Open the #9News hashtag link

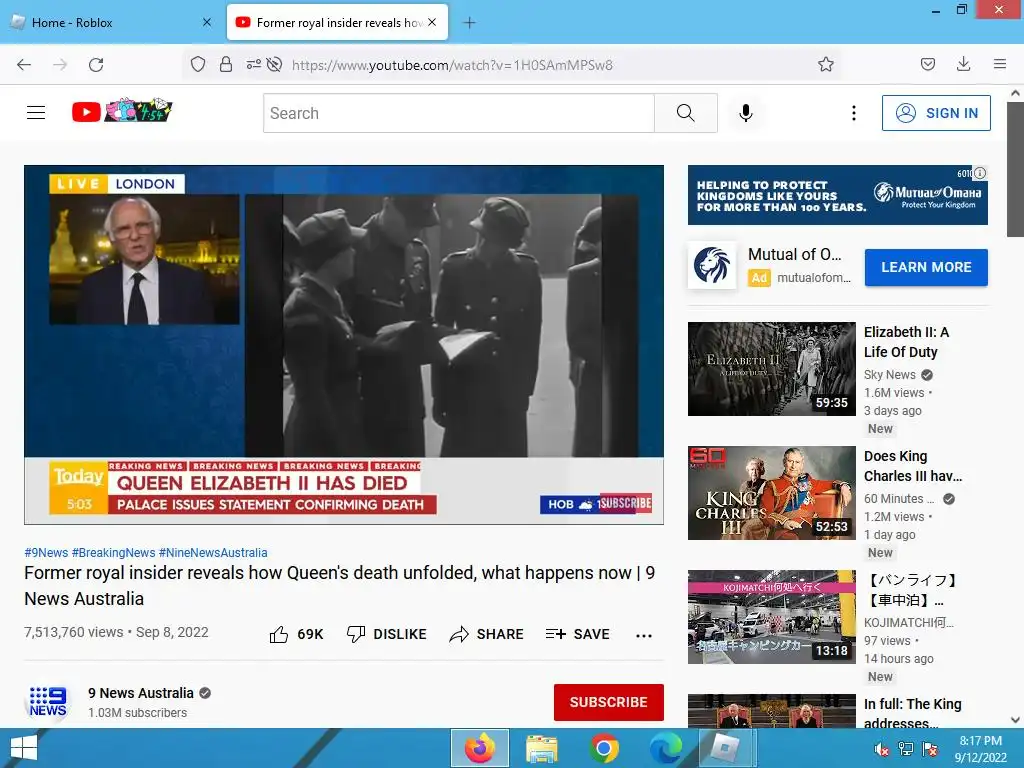[46, 552]
